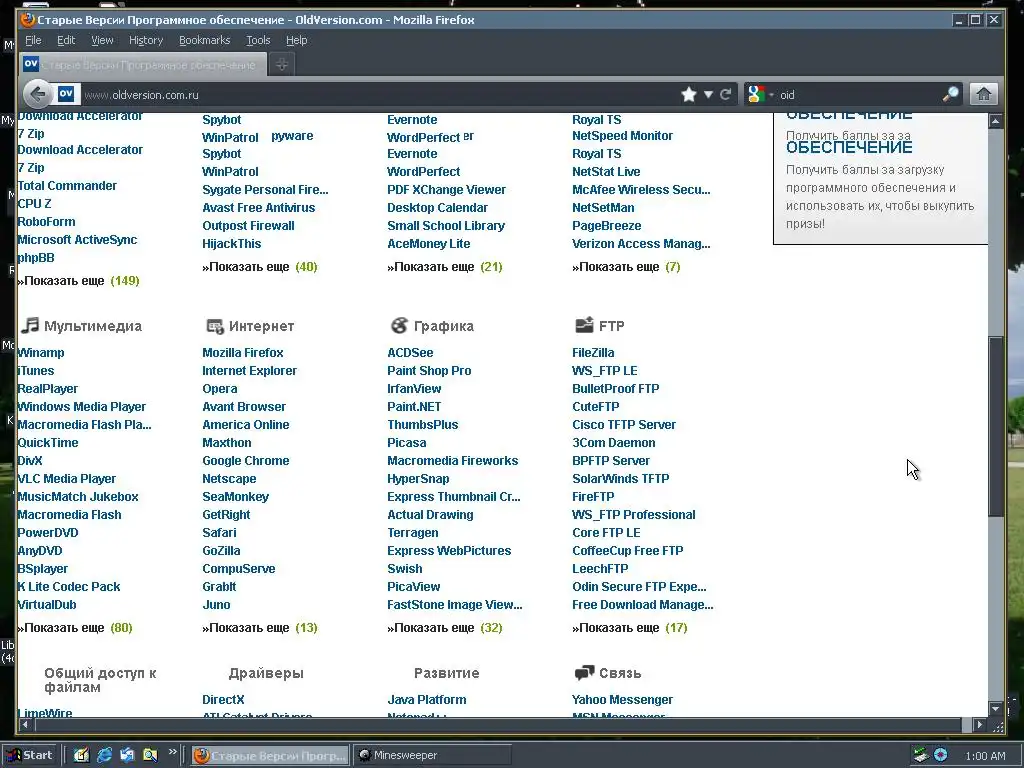Open the VLC Media Player link
The image size is (1024, 768).
[67, 479]
